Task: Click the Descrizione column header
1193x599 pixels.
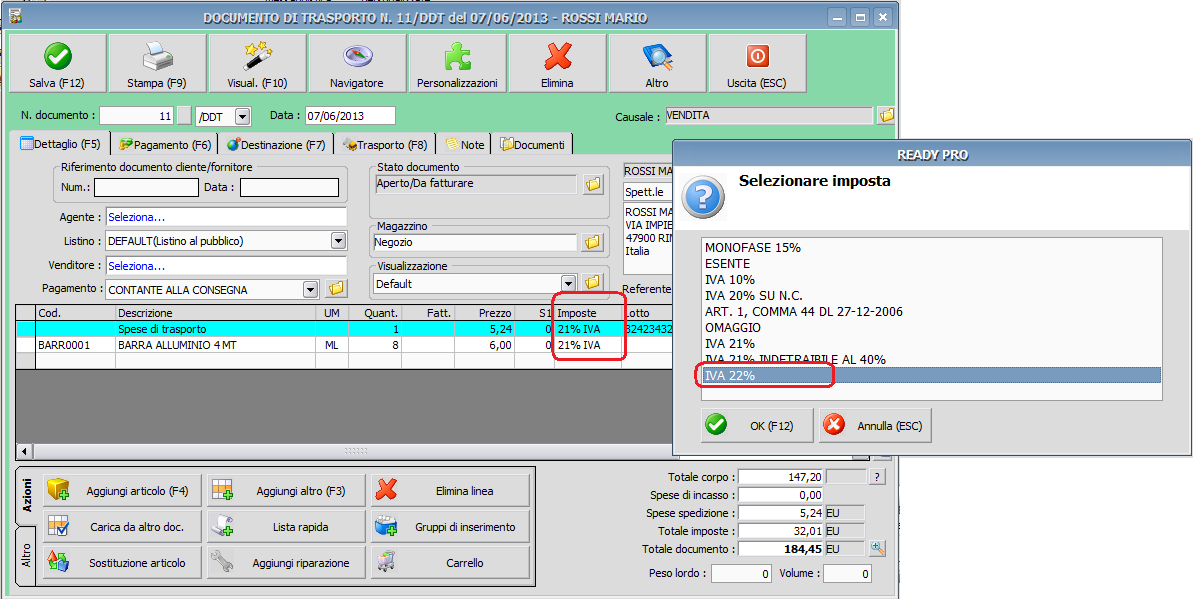Action: [215, 313]
